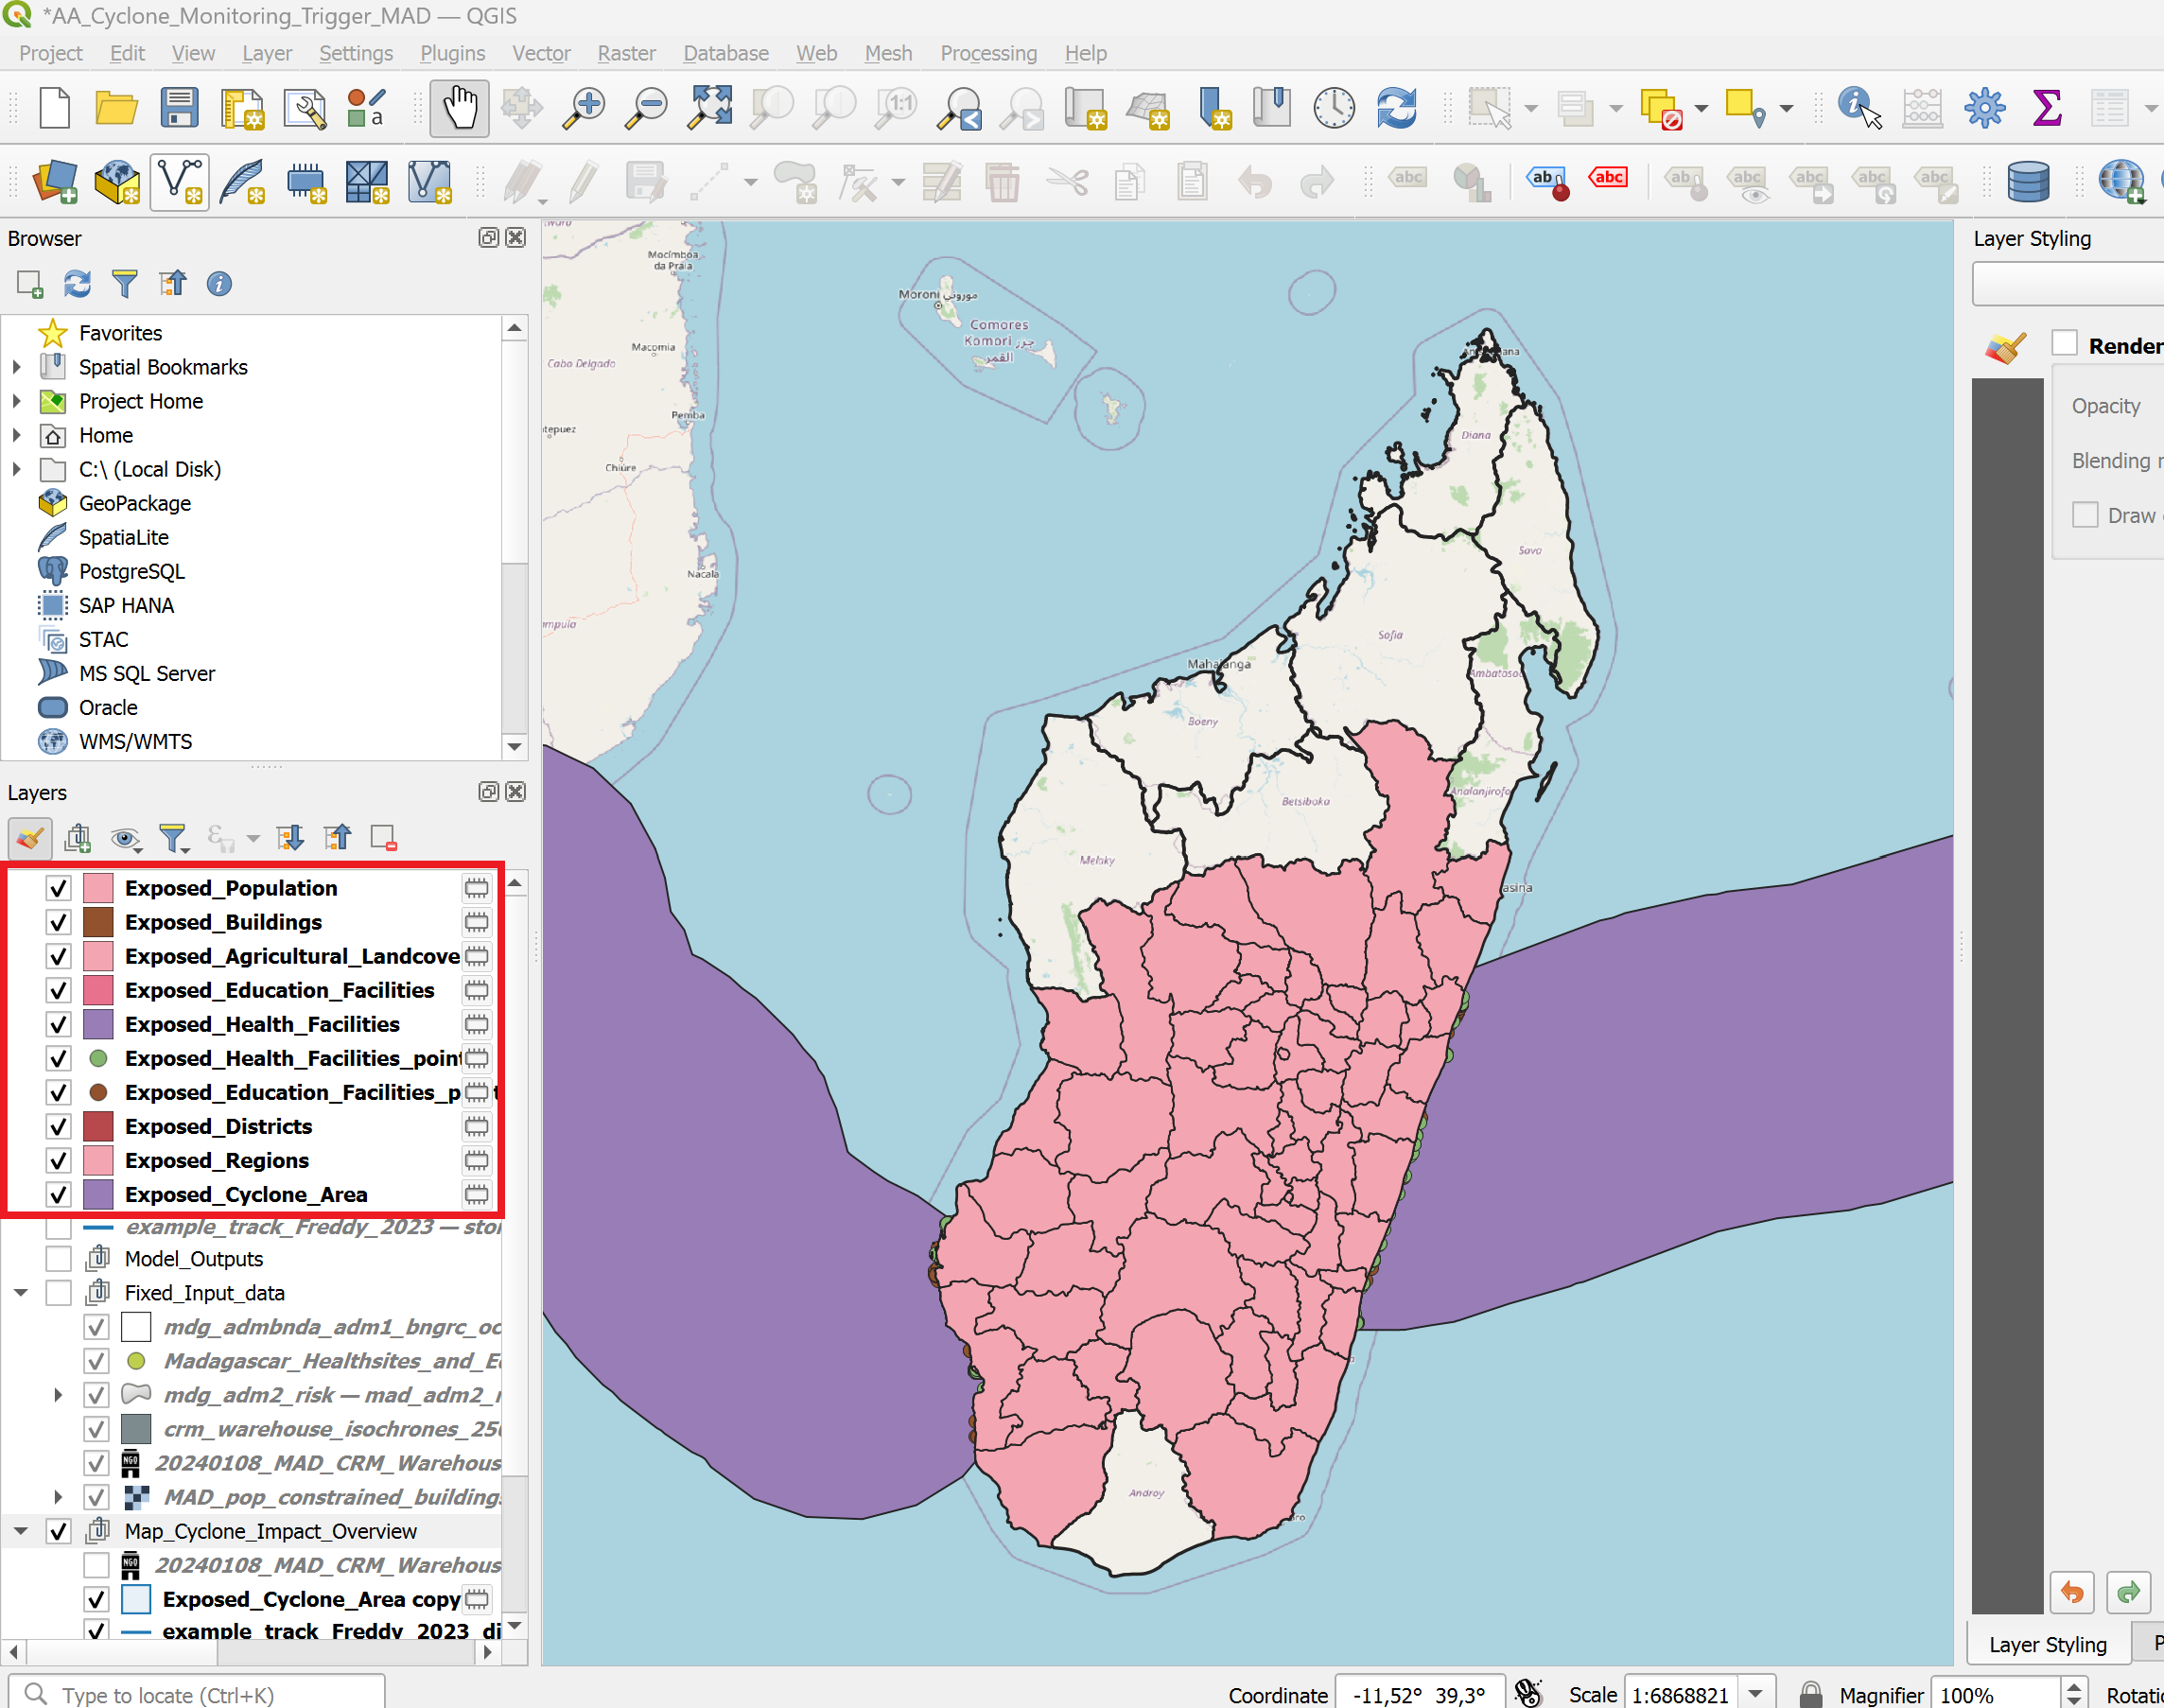The width and height of the screenshot is (2164, 1708).
Task: Select the Layer Styling bottom tab
Action: [2047, 1644]
